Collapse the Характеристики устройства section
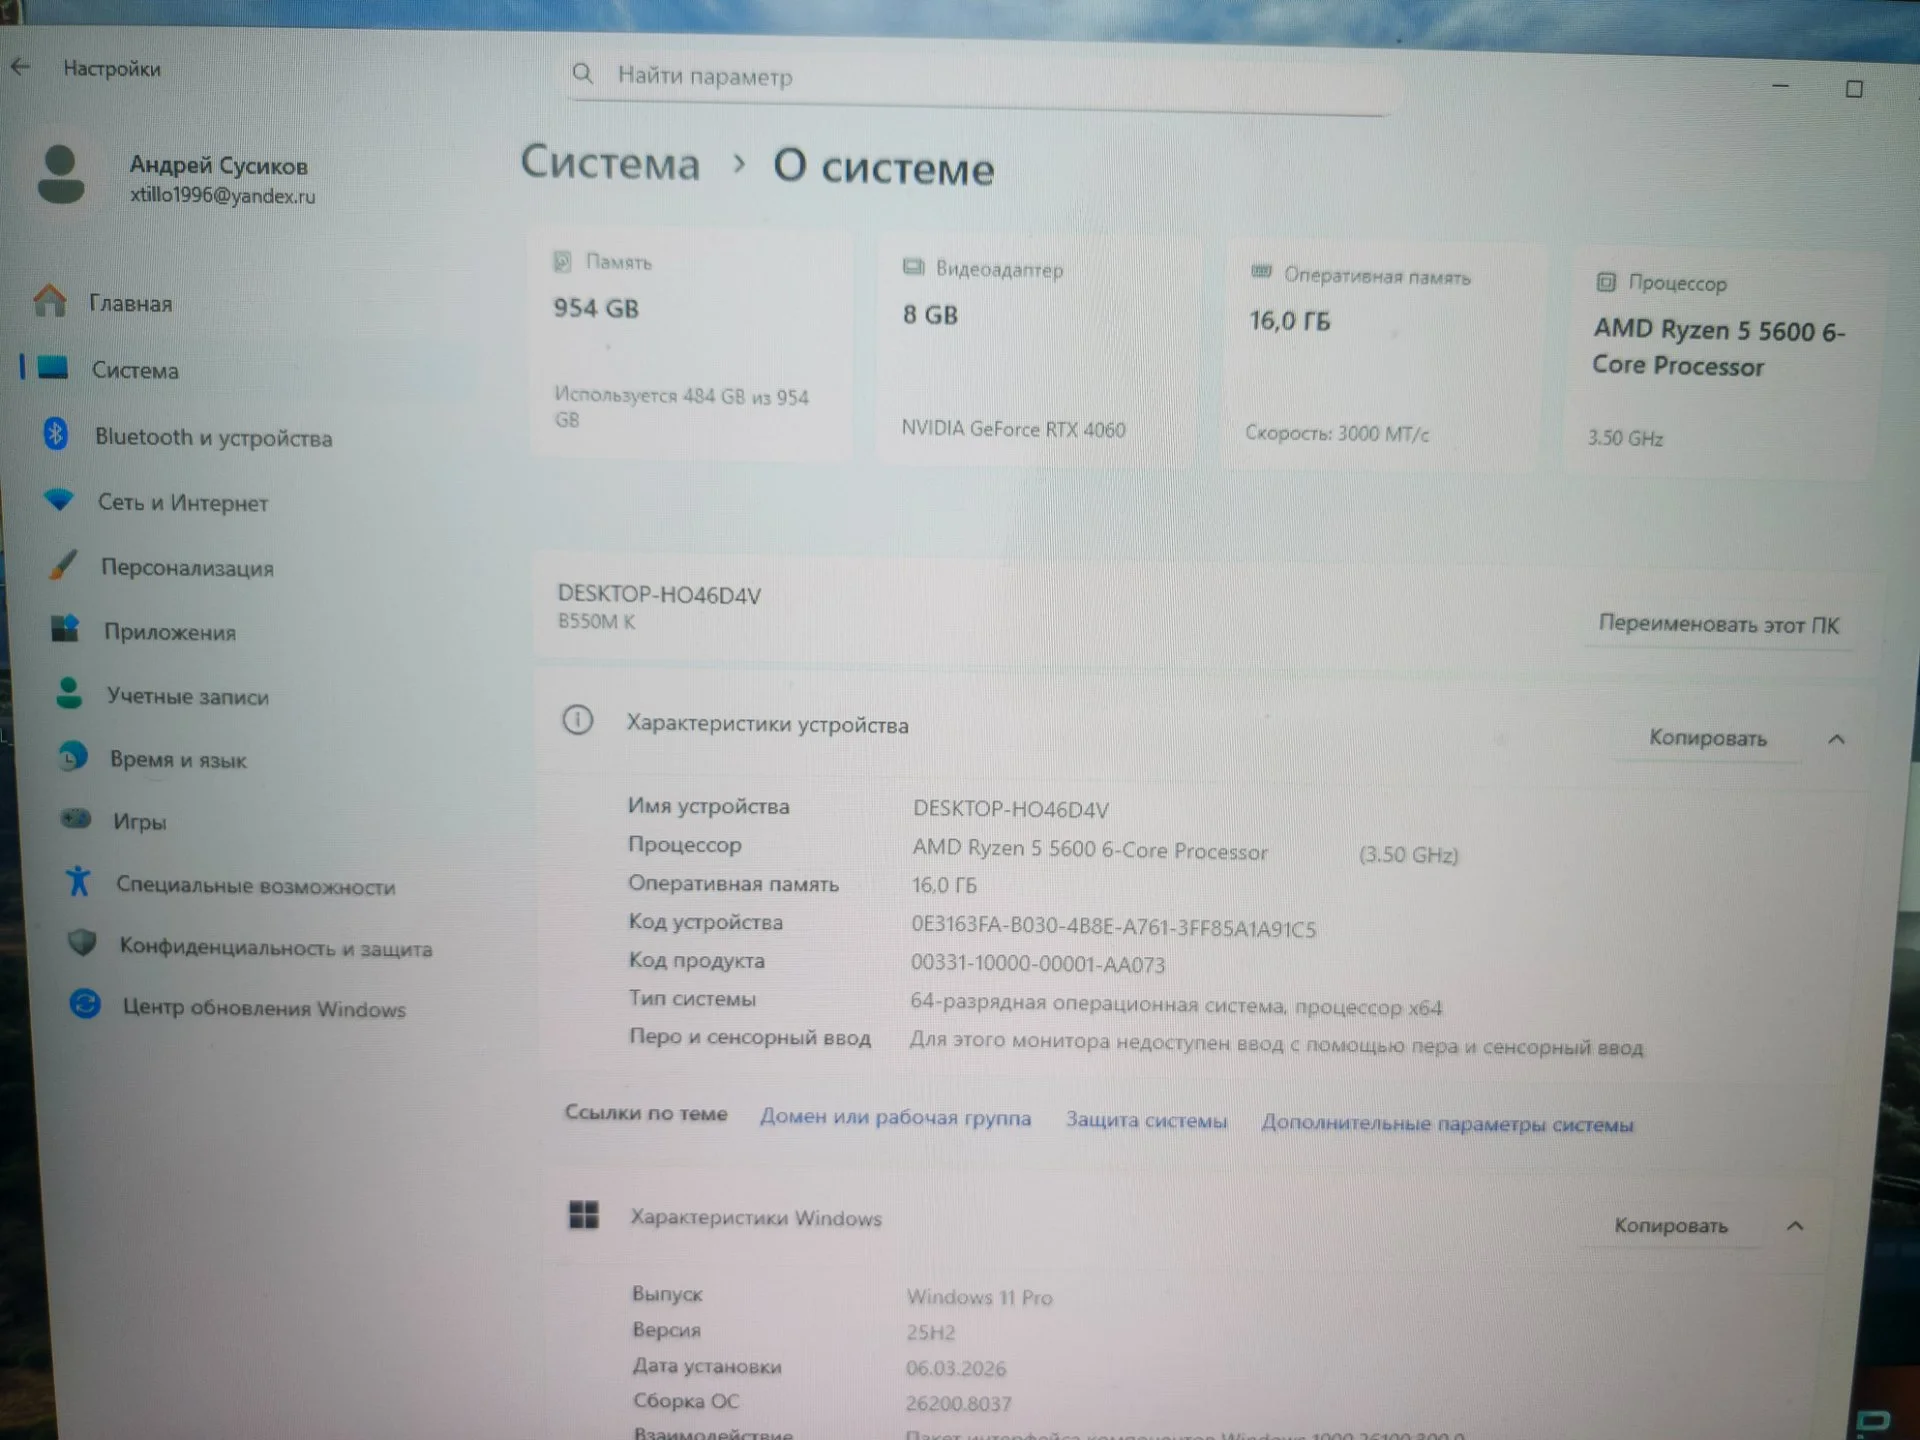Image resolution: width=1920 pixels, height=1440 pixels. [1836, 739]
